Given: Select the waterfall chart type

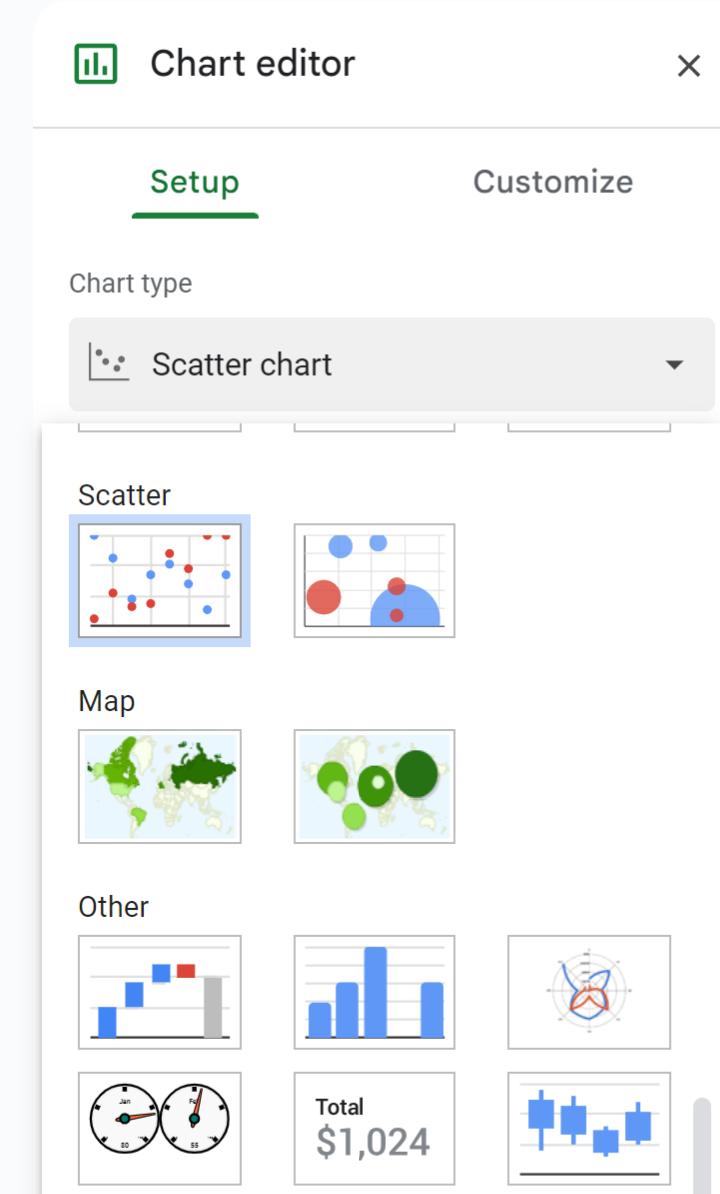Looking at the screenshot, I should tap(159, 992).
